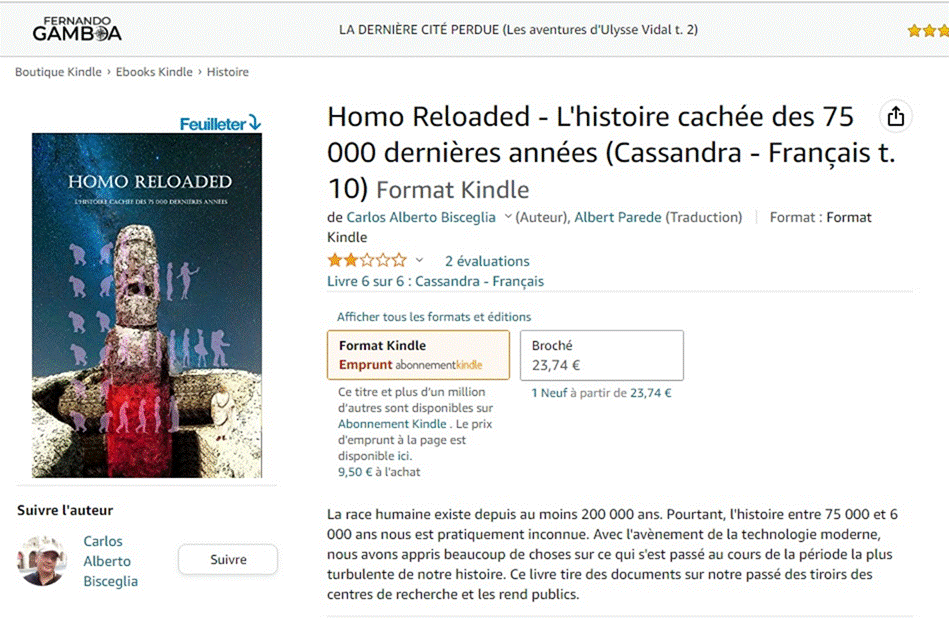Click Carlos Alberto Bisceglia's profile photo
Image resolution: width=949 pixels, height=618 pixels.
[x=42, y=560]
